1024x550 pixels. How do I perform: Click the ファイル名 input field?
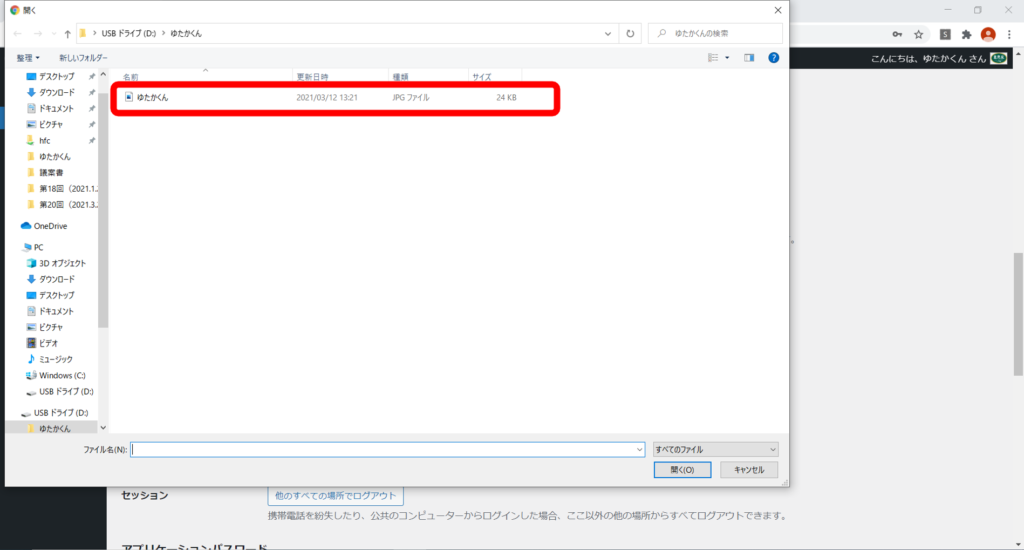387,450
